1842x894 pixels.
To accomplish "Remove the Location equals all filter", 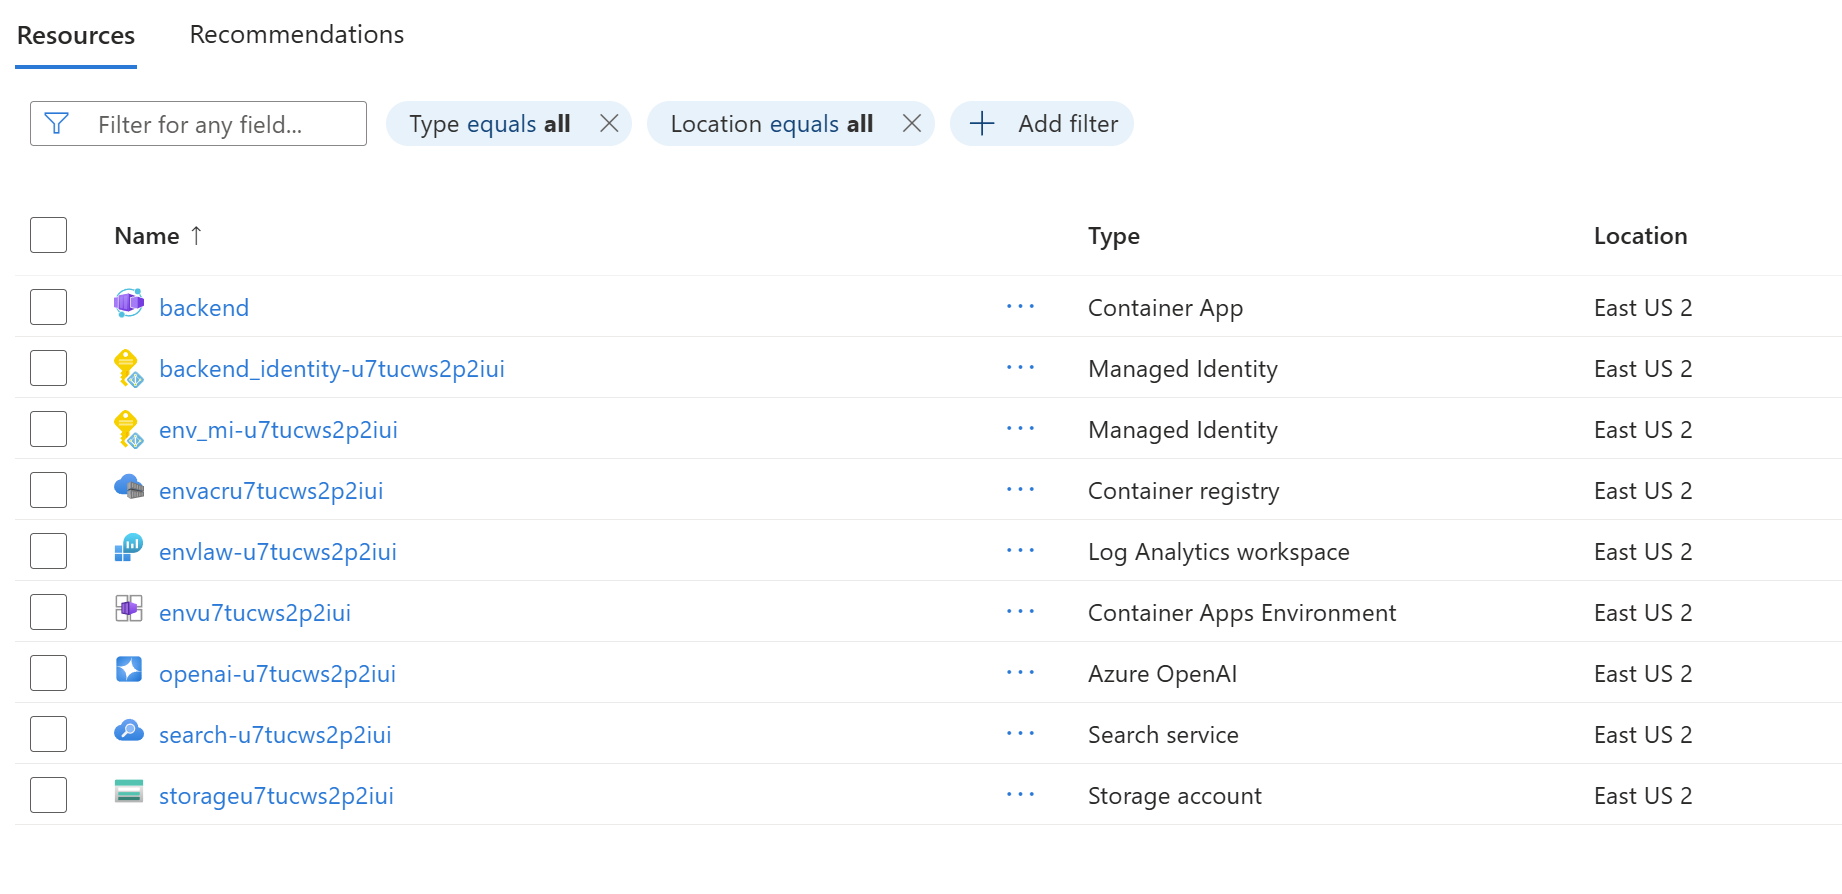I will [x=912, y=123].
